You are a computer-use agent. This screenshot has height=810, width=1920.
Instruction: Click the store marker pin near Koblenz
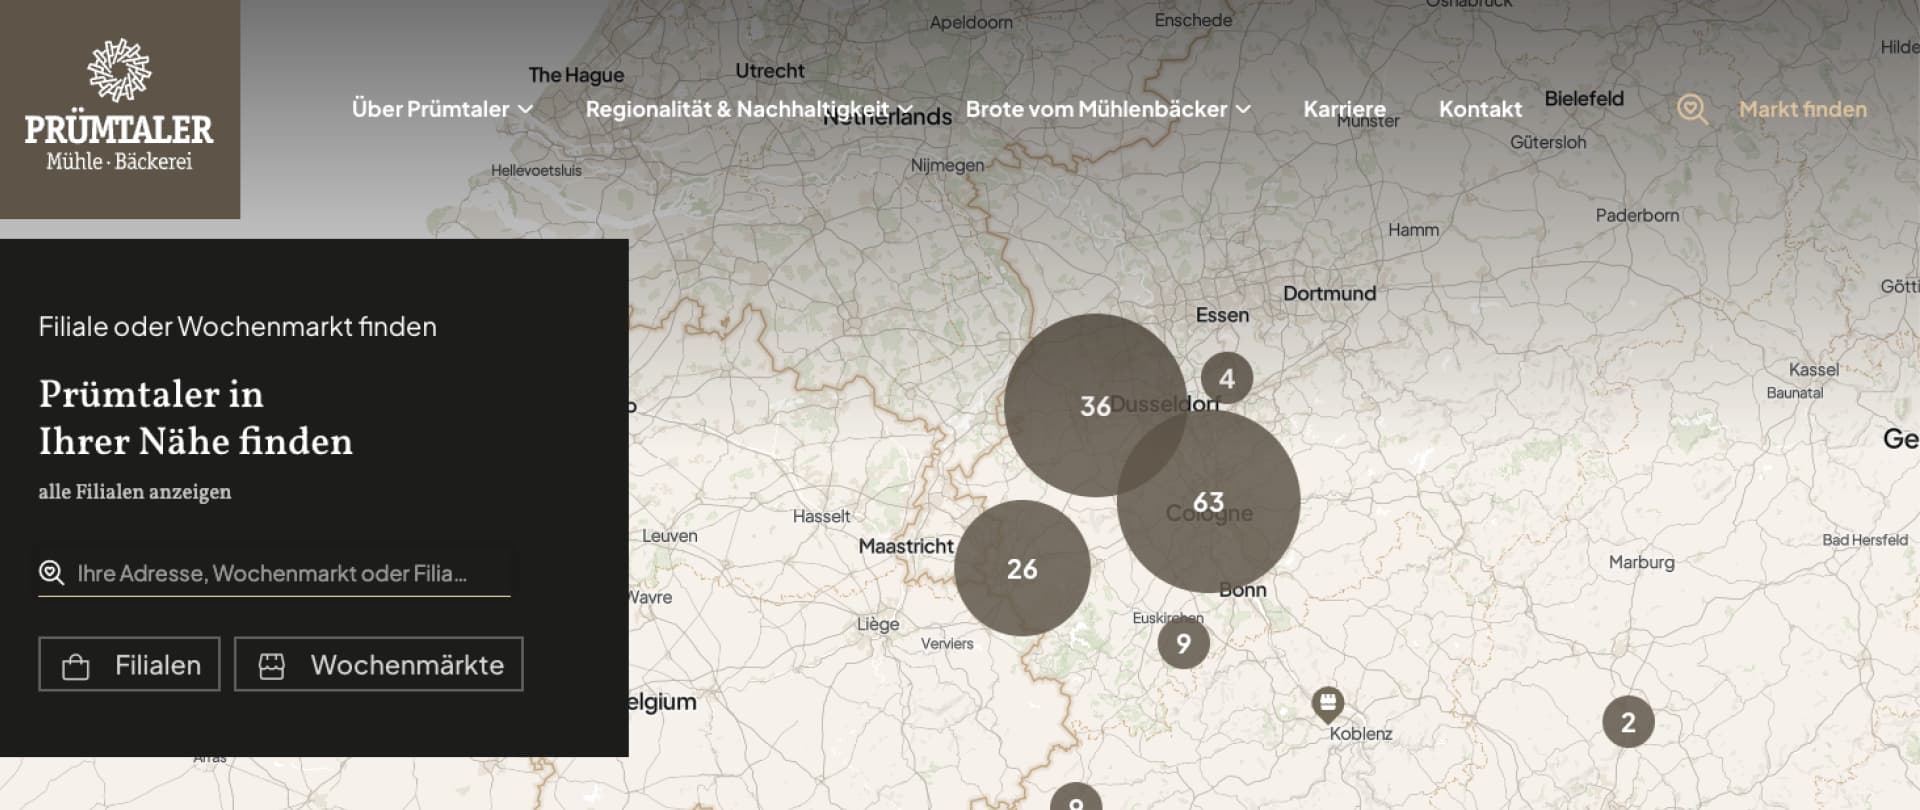1327,704
